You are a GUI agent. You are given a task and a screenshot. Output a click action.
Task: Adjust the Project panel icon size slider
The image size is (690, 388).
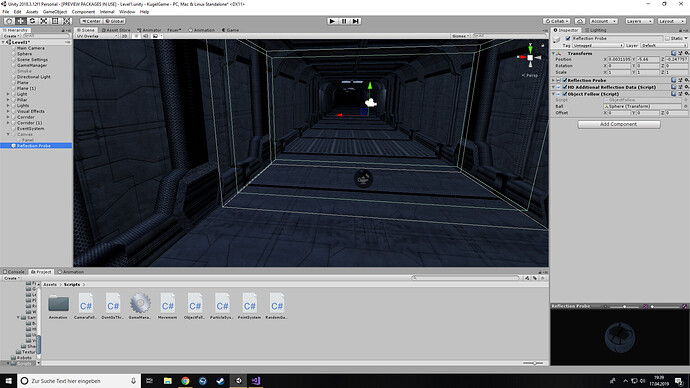pyautogui.click(x=534, y=363)
